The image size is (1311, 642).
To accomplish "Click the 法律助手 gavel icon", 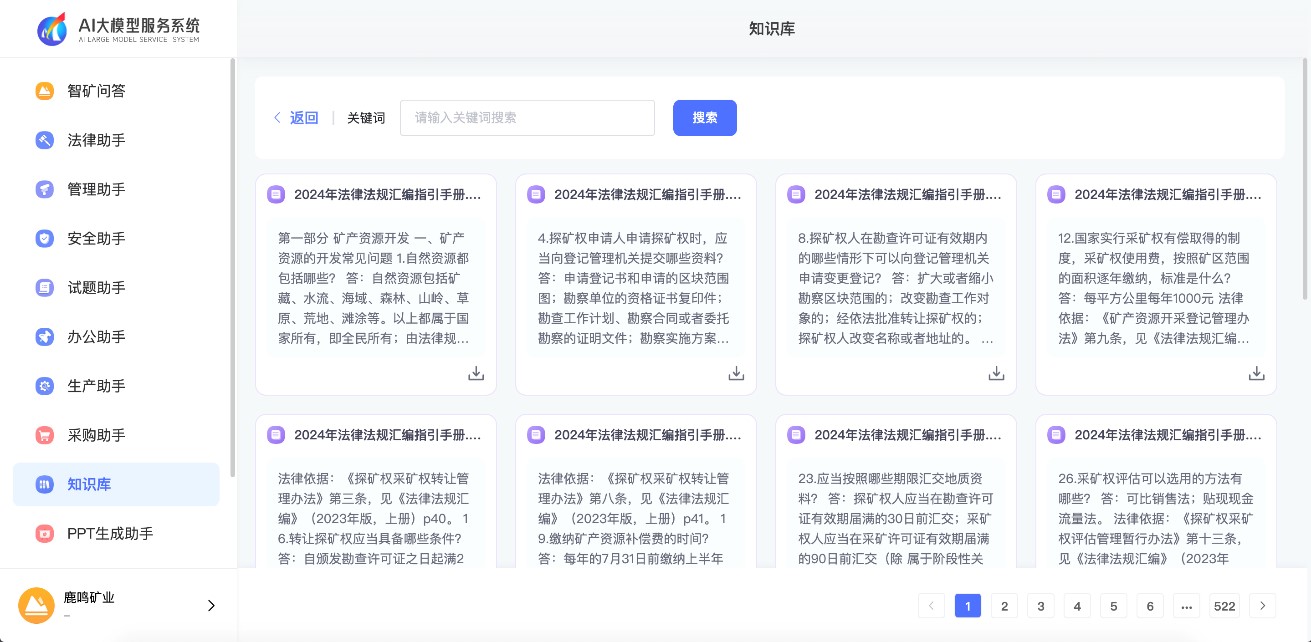I will click(45, 140).
